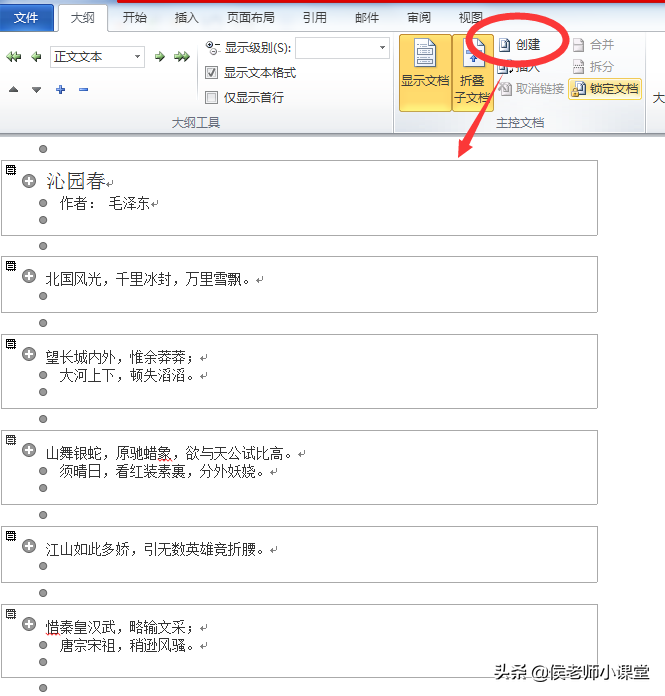Expand the 山舞银蛇 heading plus symbol

click(29, 450)
